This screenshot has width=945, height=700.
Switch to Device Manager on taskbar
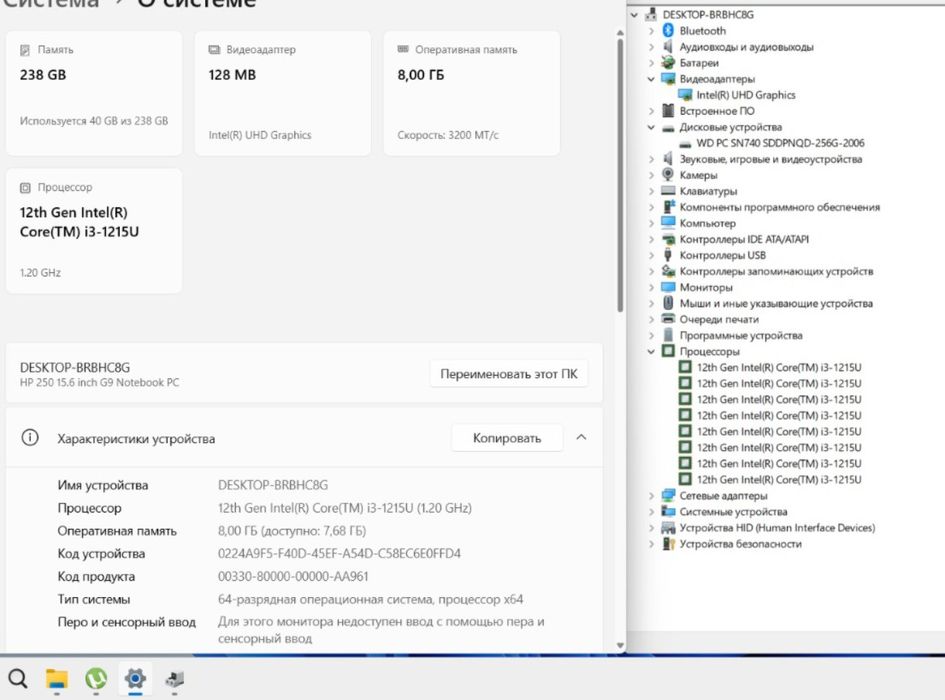tap(174, 679)
